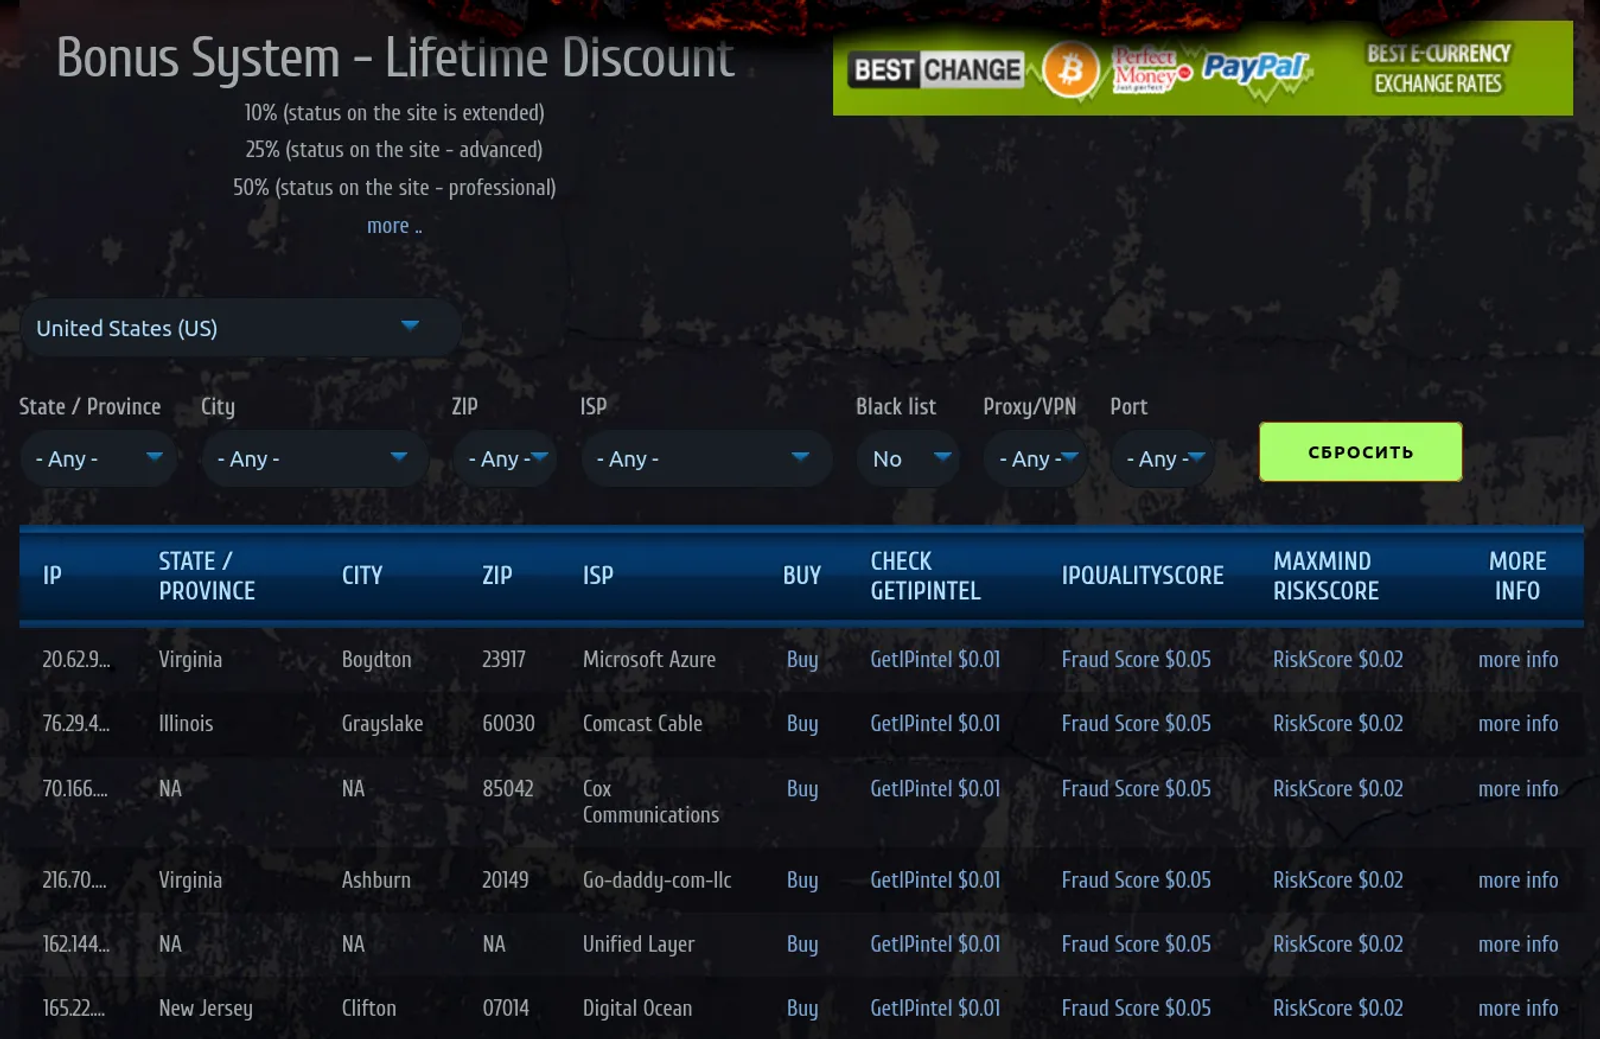
Task: Check Fraud Score for Cox Communications row
Action: [1136, 789]
